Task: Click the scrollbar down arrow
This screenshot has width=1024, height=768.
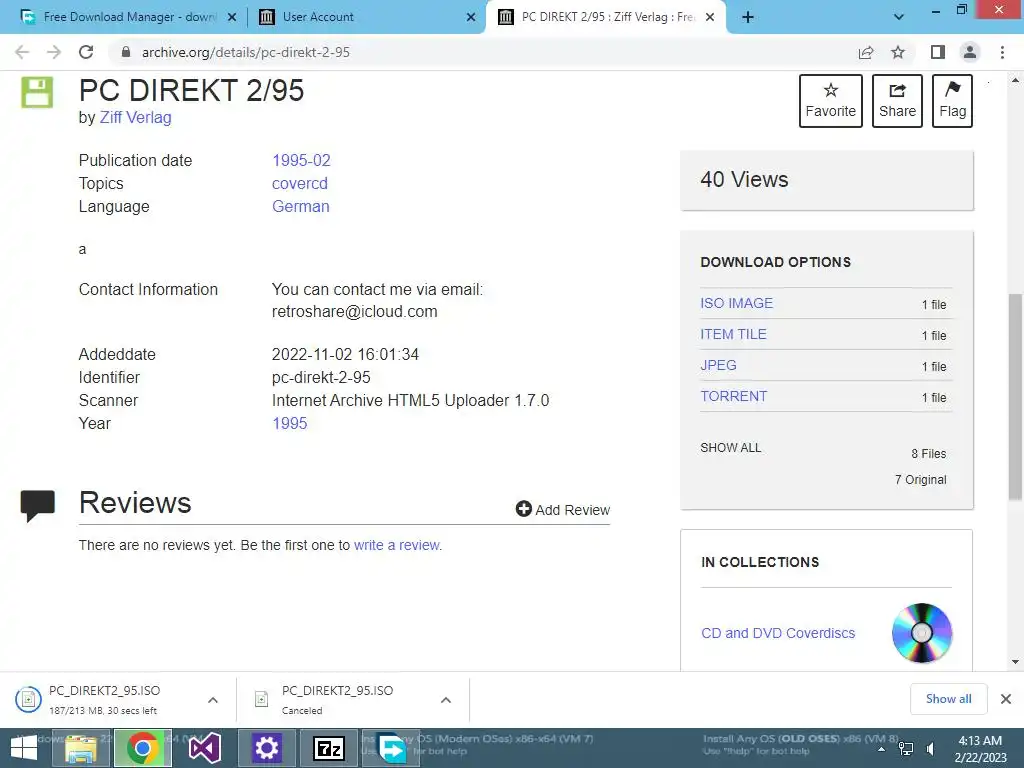Action: tap(1015, 662)
